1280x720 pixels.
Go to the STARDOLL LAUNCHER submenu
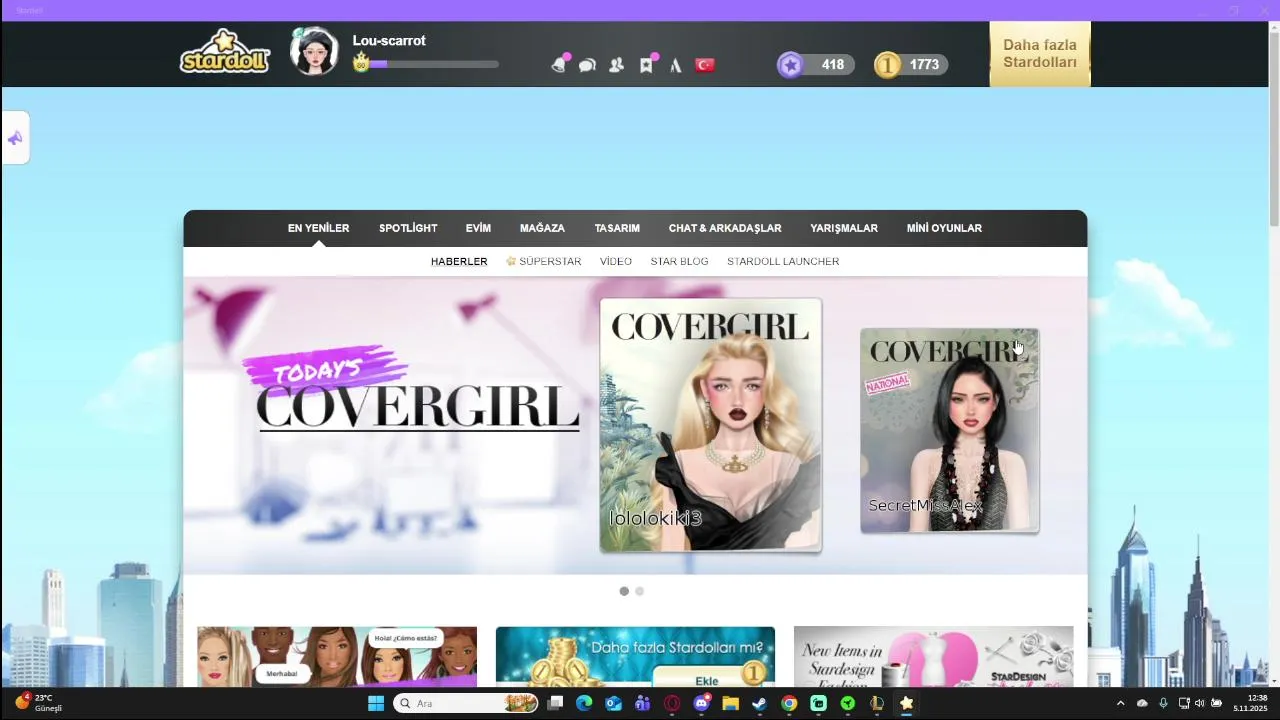click(783, 261)
